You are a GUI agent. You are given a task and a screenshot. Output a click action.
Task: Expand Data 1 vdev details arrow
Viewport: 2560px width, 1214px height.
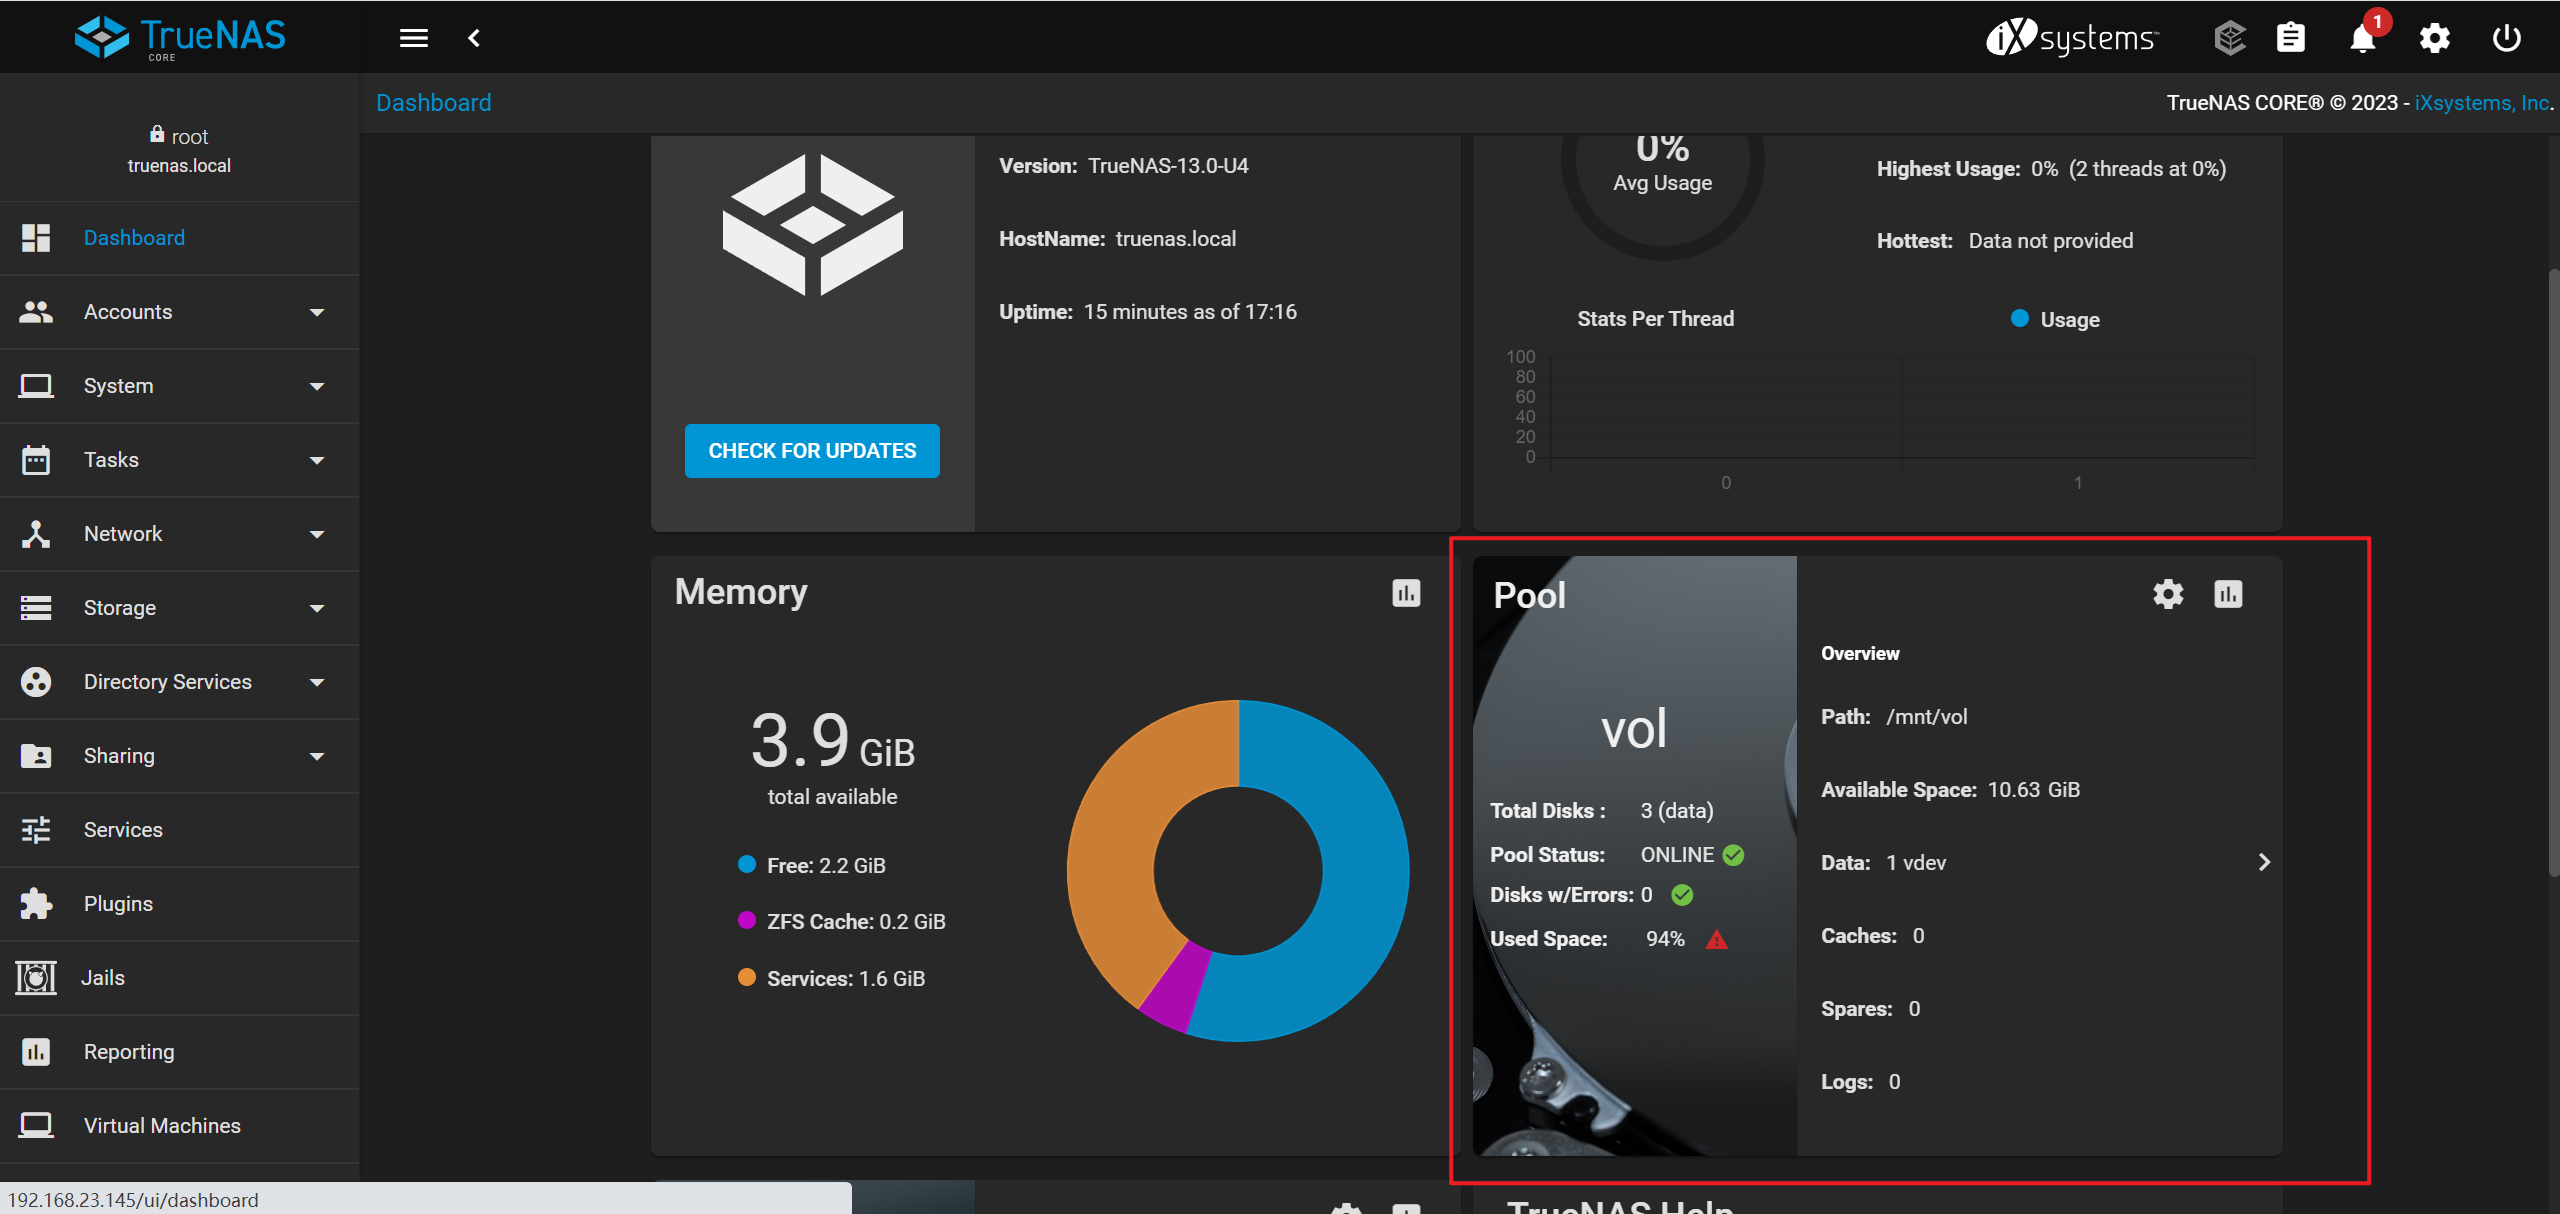[x=2264, y=862]
